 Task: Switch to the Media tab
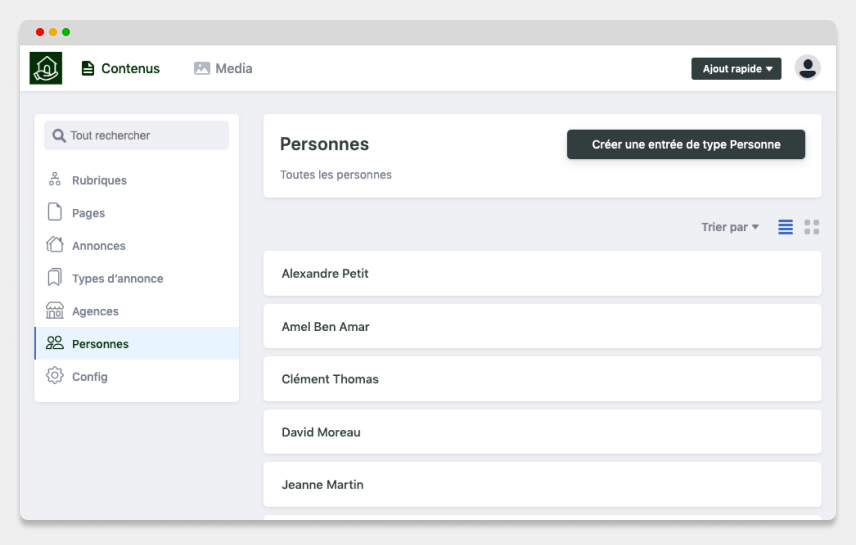click(x=223, y=69)
